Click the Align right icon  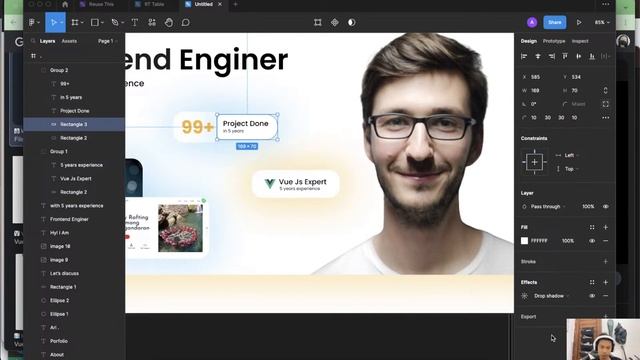[551, 56]
